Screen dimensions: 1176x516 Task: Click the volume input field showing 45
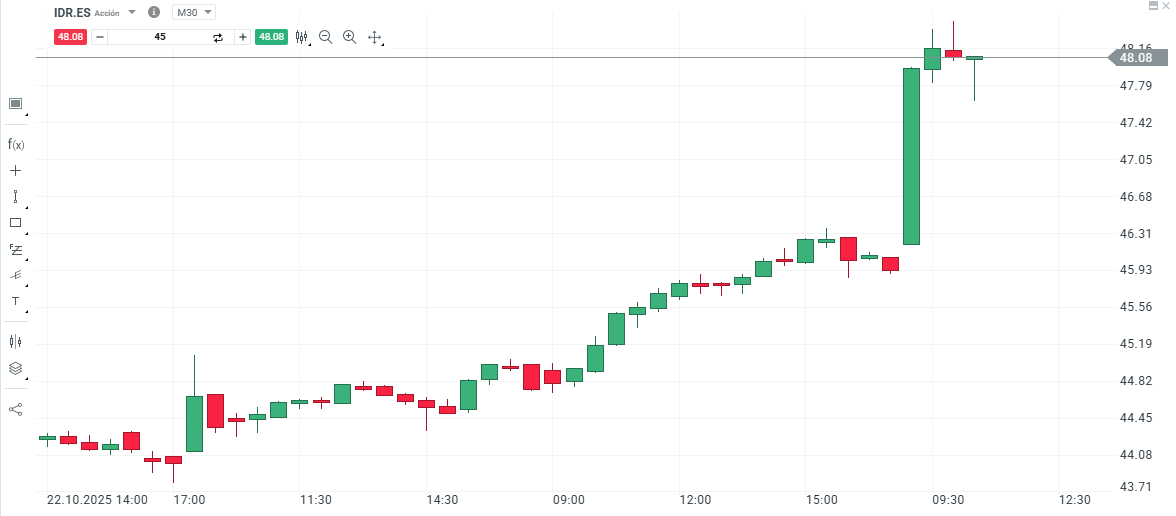click(160, 37)
